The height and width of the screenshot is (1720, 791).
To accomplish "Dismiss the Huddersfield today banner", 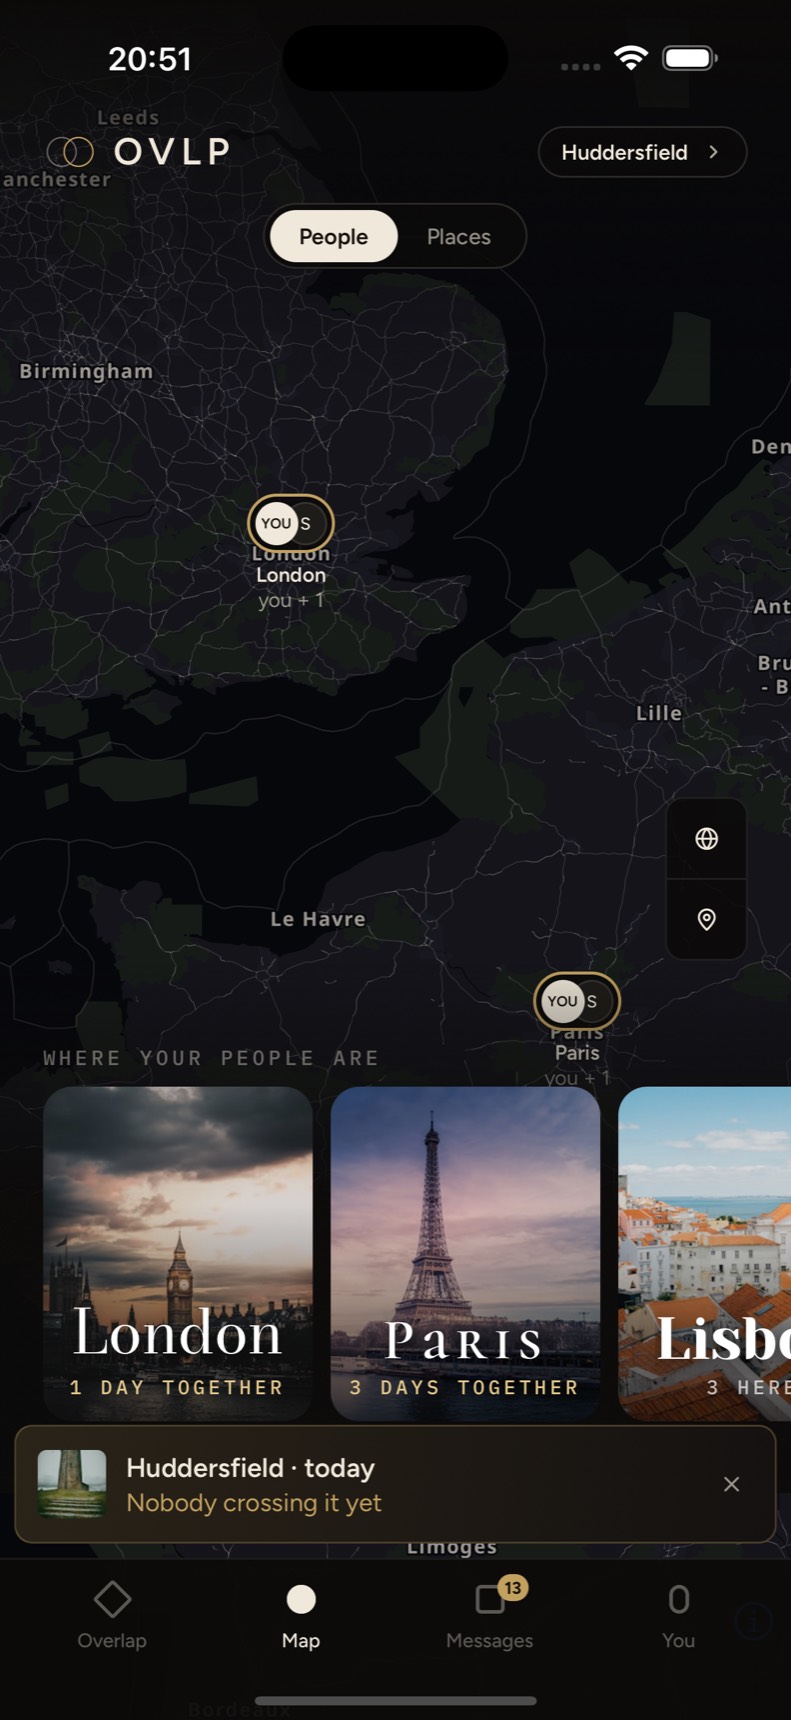I will coord(731,1484).
